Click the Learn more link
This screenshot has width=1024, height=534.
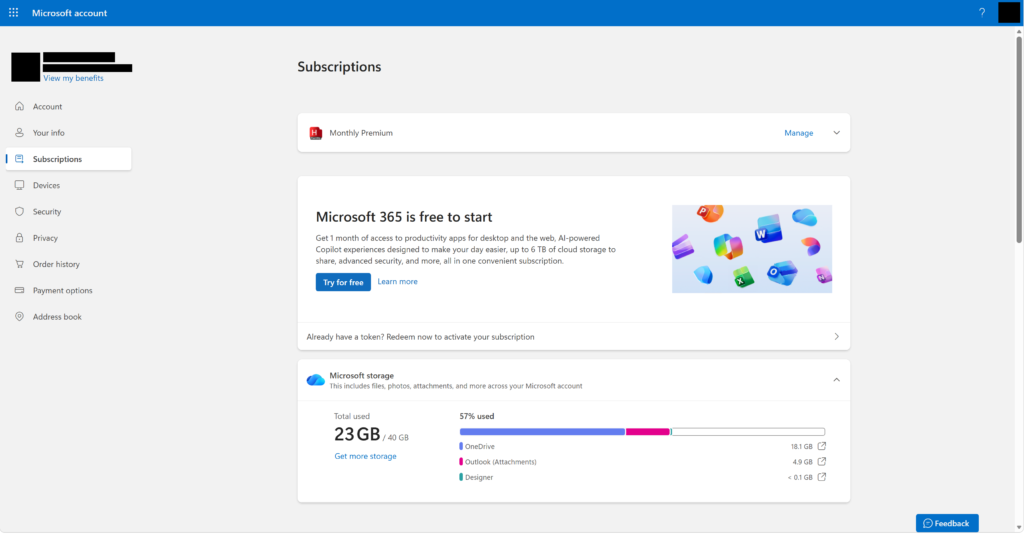(x=397, y=281)
